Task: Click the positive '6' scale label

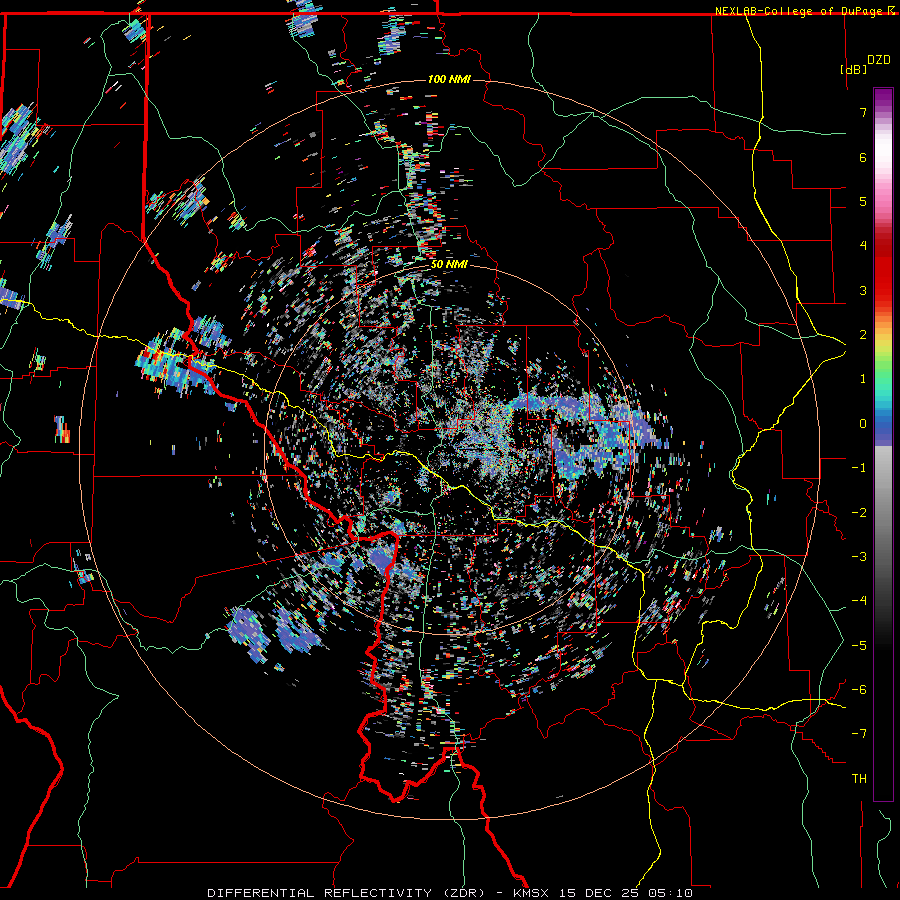Action: [863, 157]
